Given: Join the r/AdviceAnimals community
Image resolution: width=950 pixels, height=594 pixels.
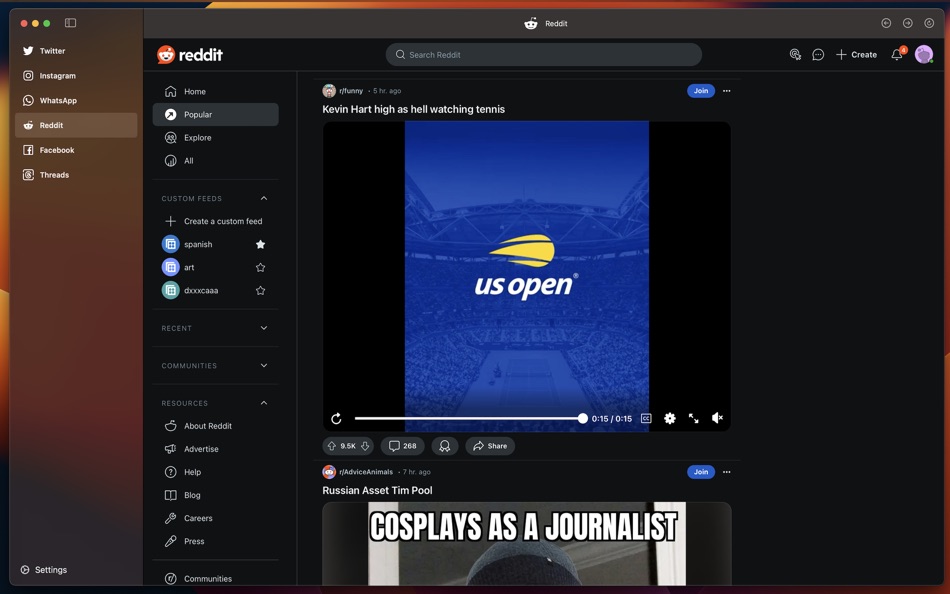Looking at the screenshot, I should tap(701, 472).
